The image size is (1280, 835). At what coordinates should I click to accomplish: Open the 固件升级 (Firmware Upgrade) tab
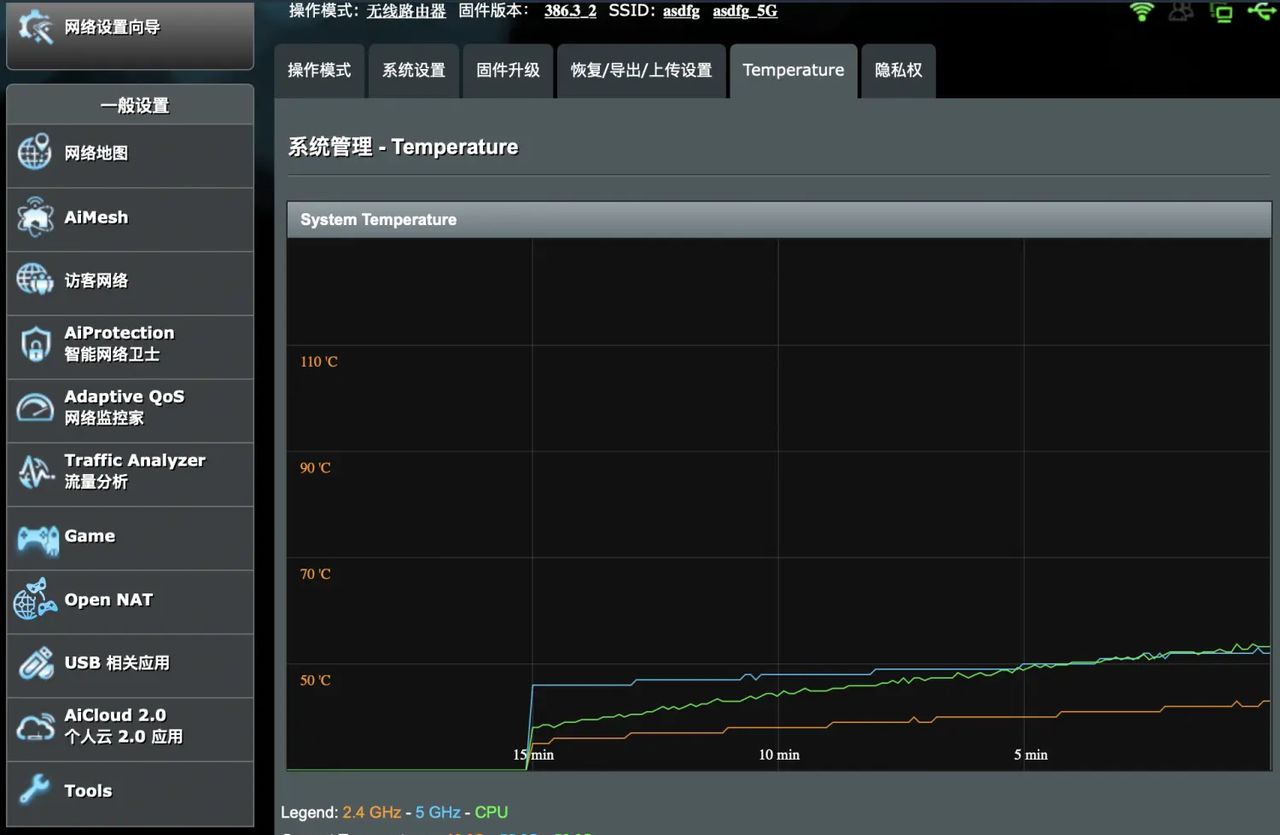coord(508,70)
